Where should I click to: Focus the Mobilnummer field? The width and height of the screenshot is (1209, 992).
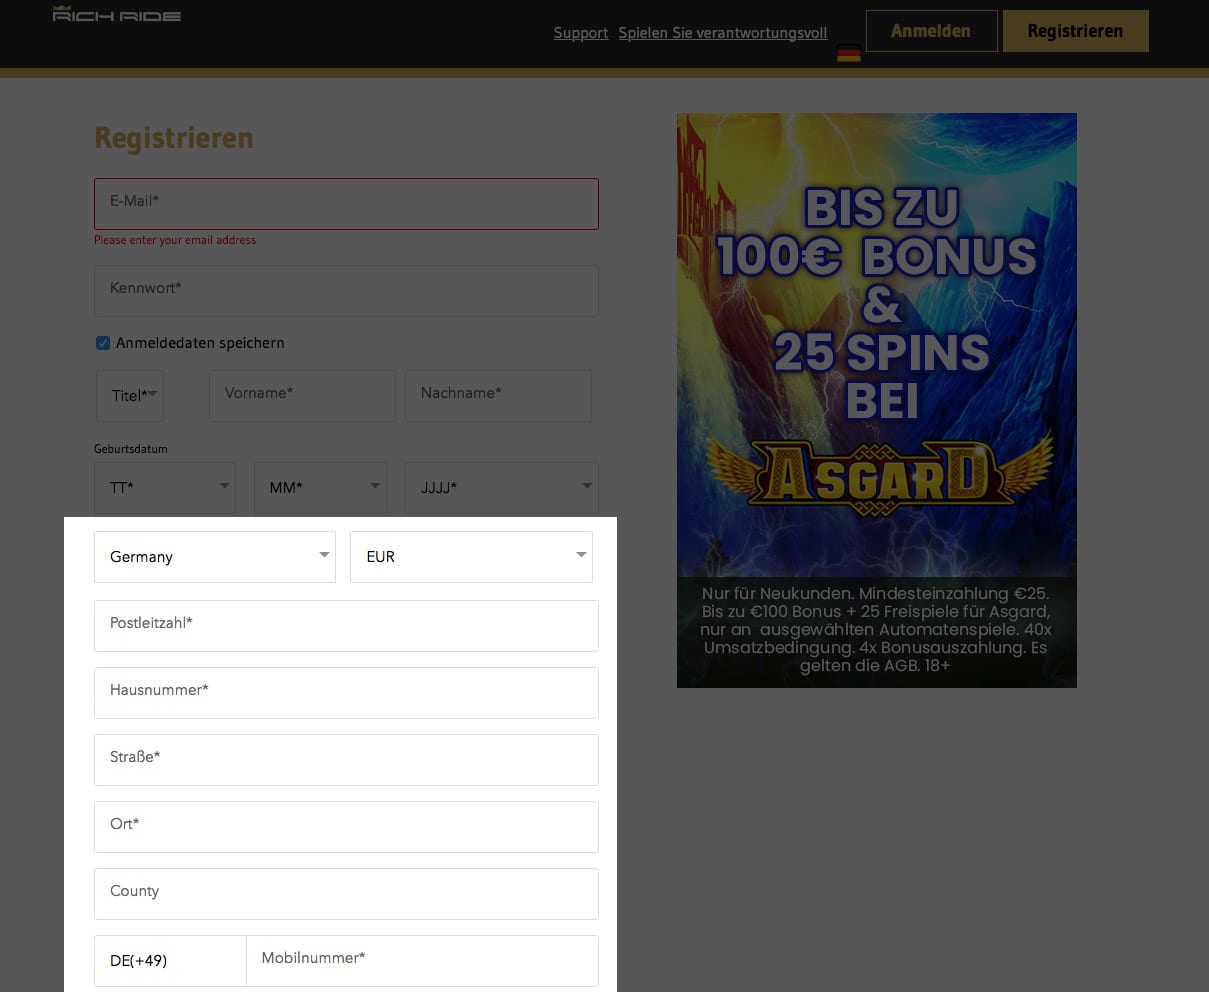point(422,961)
